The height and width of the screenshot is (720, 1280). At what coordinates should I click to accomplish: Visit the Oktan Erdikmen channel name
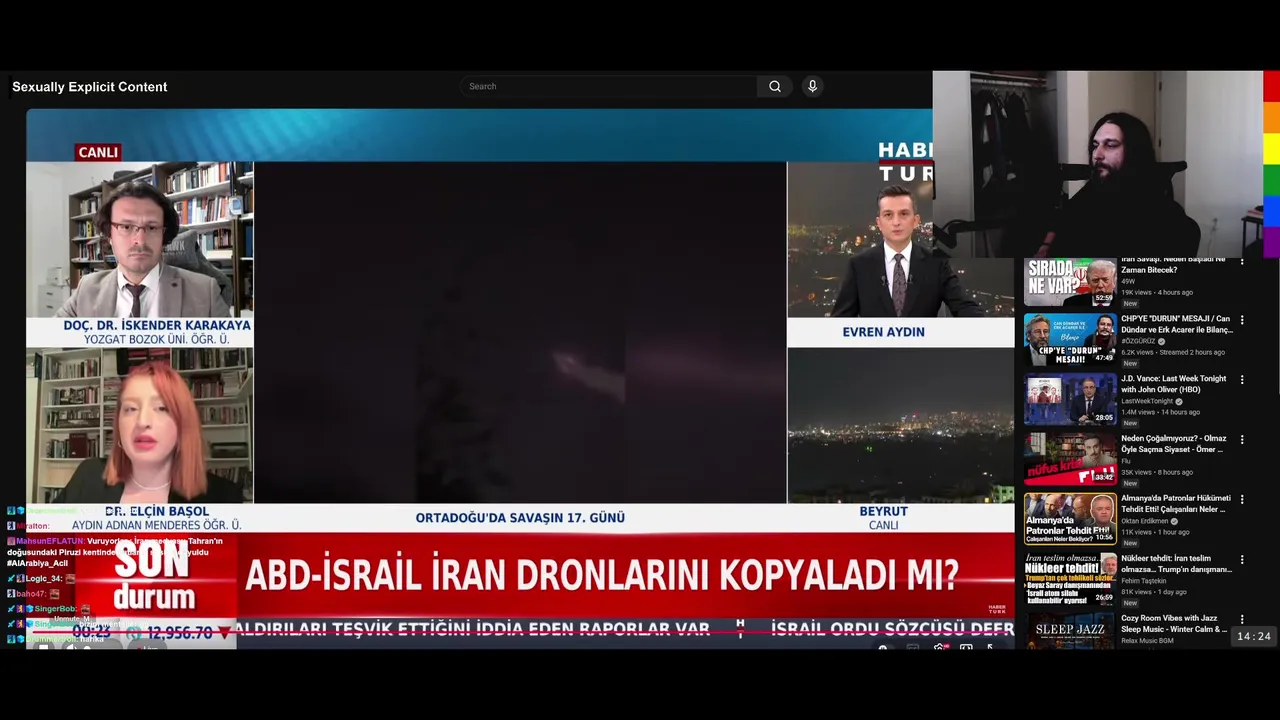1144,521
